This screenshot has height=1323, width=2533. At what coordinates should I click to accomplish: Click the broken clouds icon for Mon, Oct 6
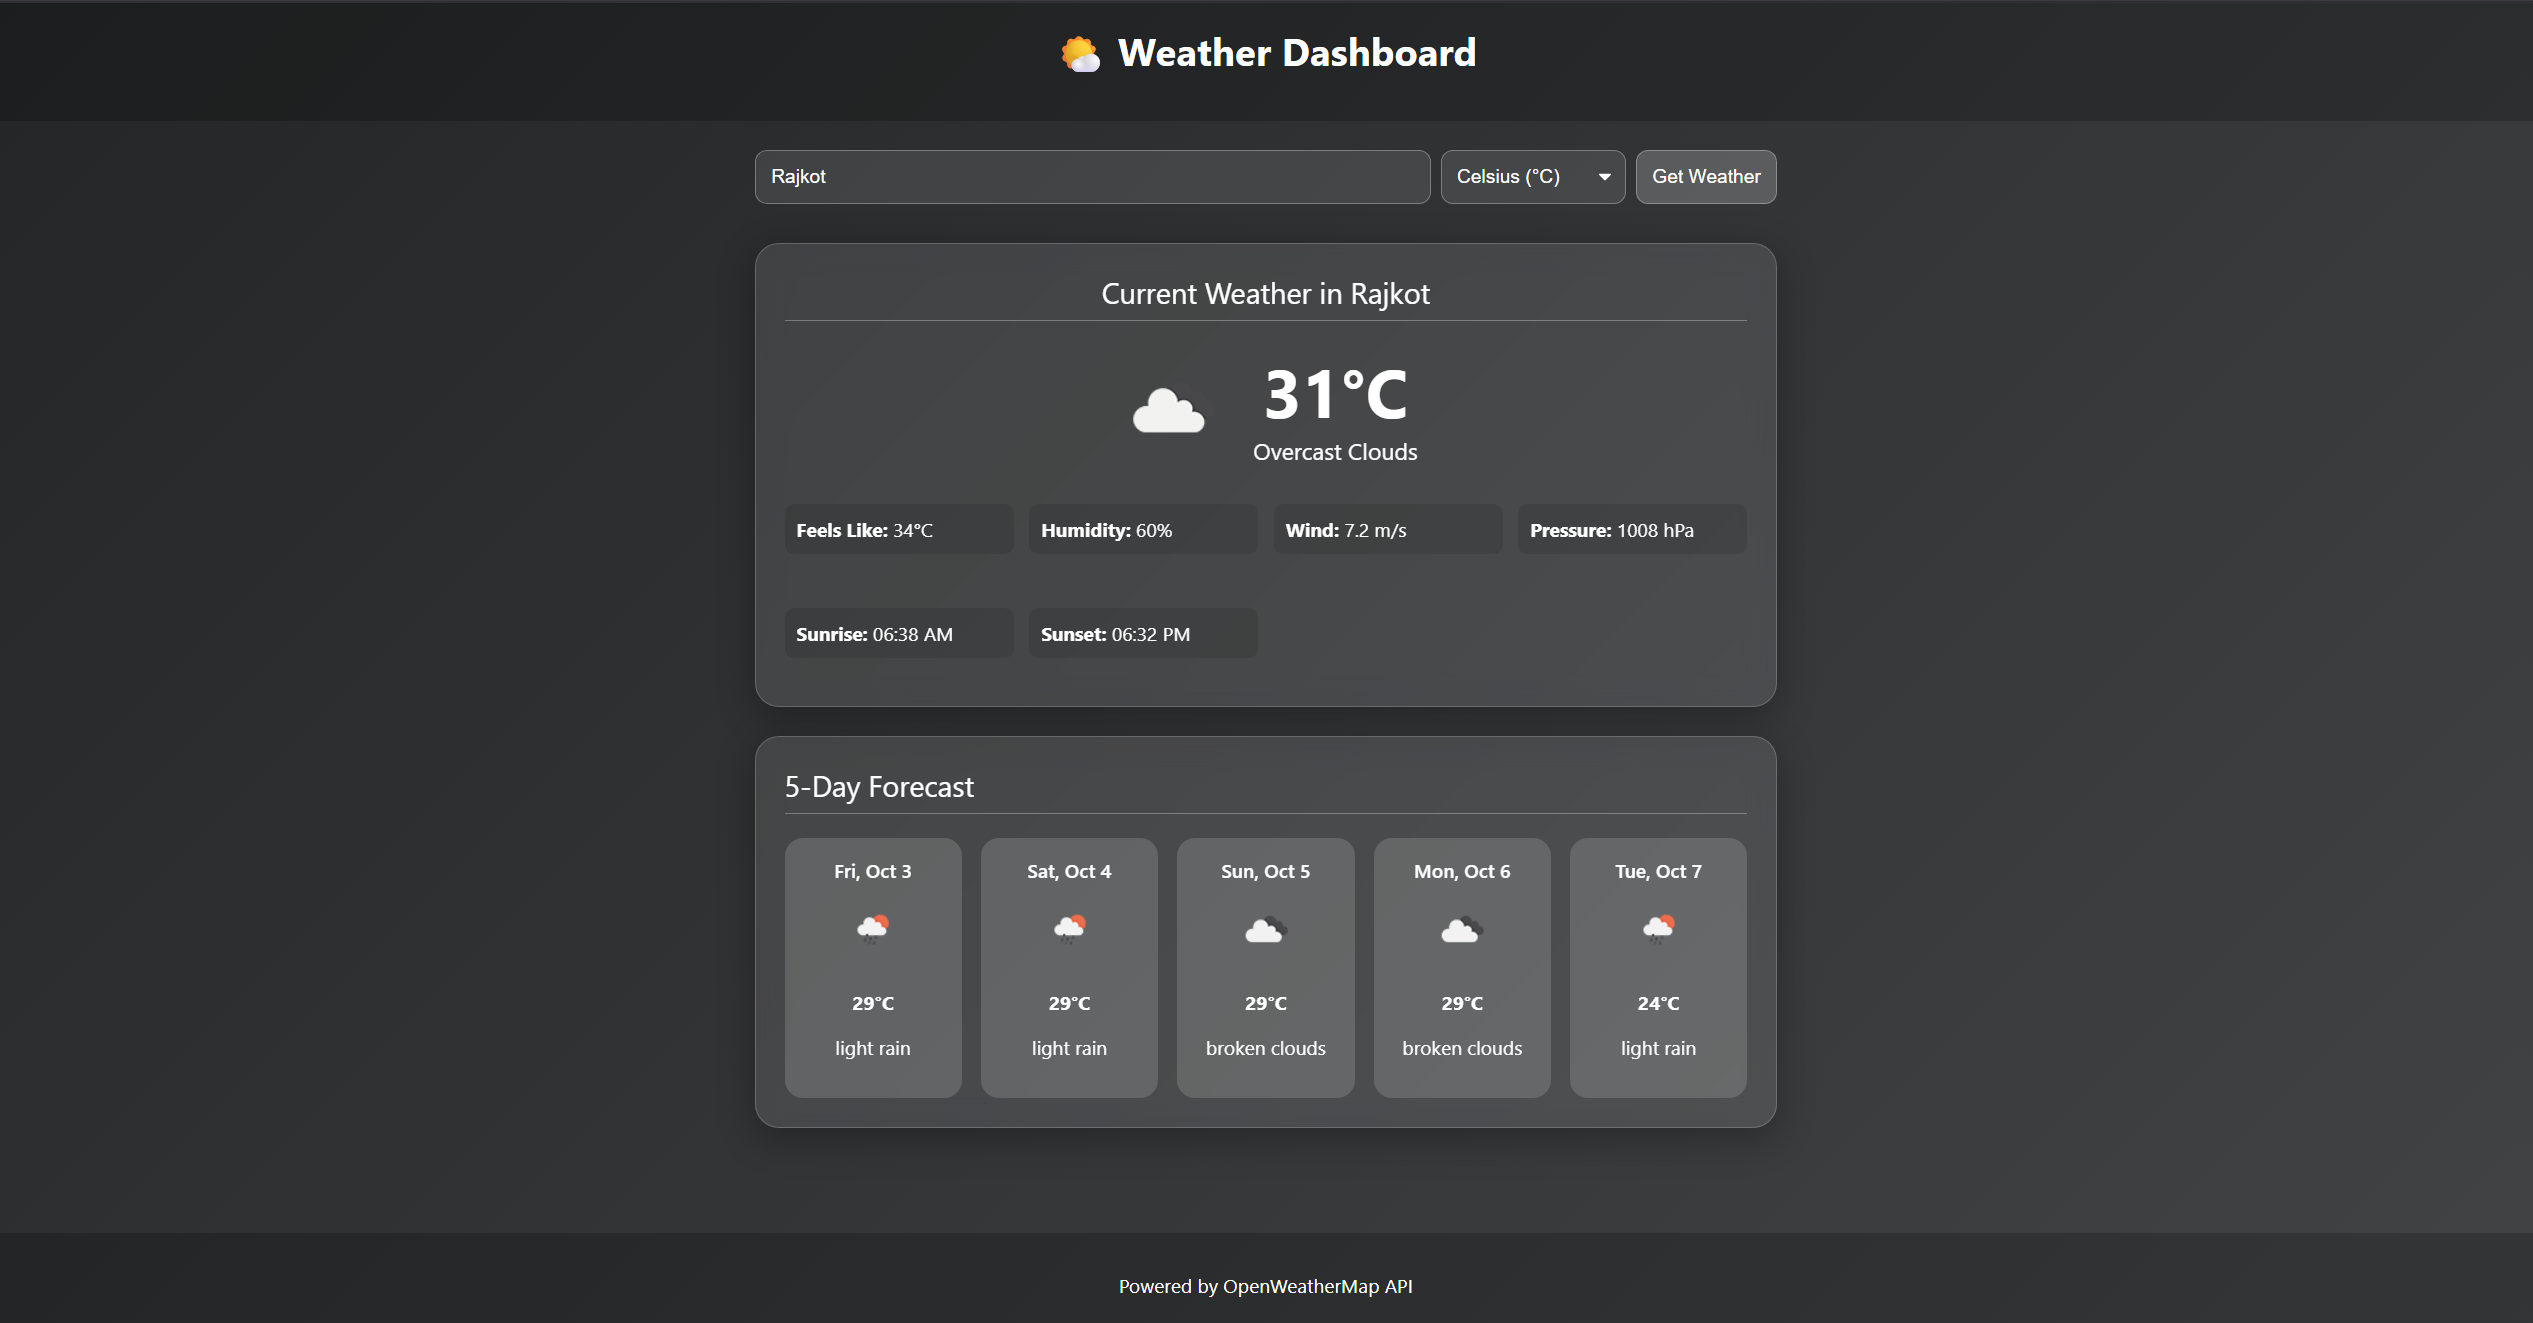[1461, 929]
